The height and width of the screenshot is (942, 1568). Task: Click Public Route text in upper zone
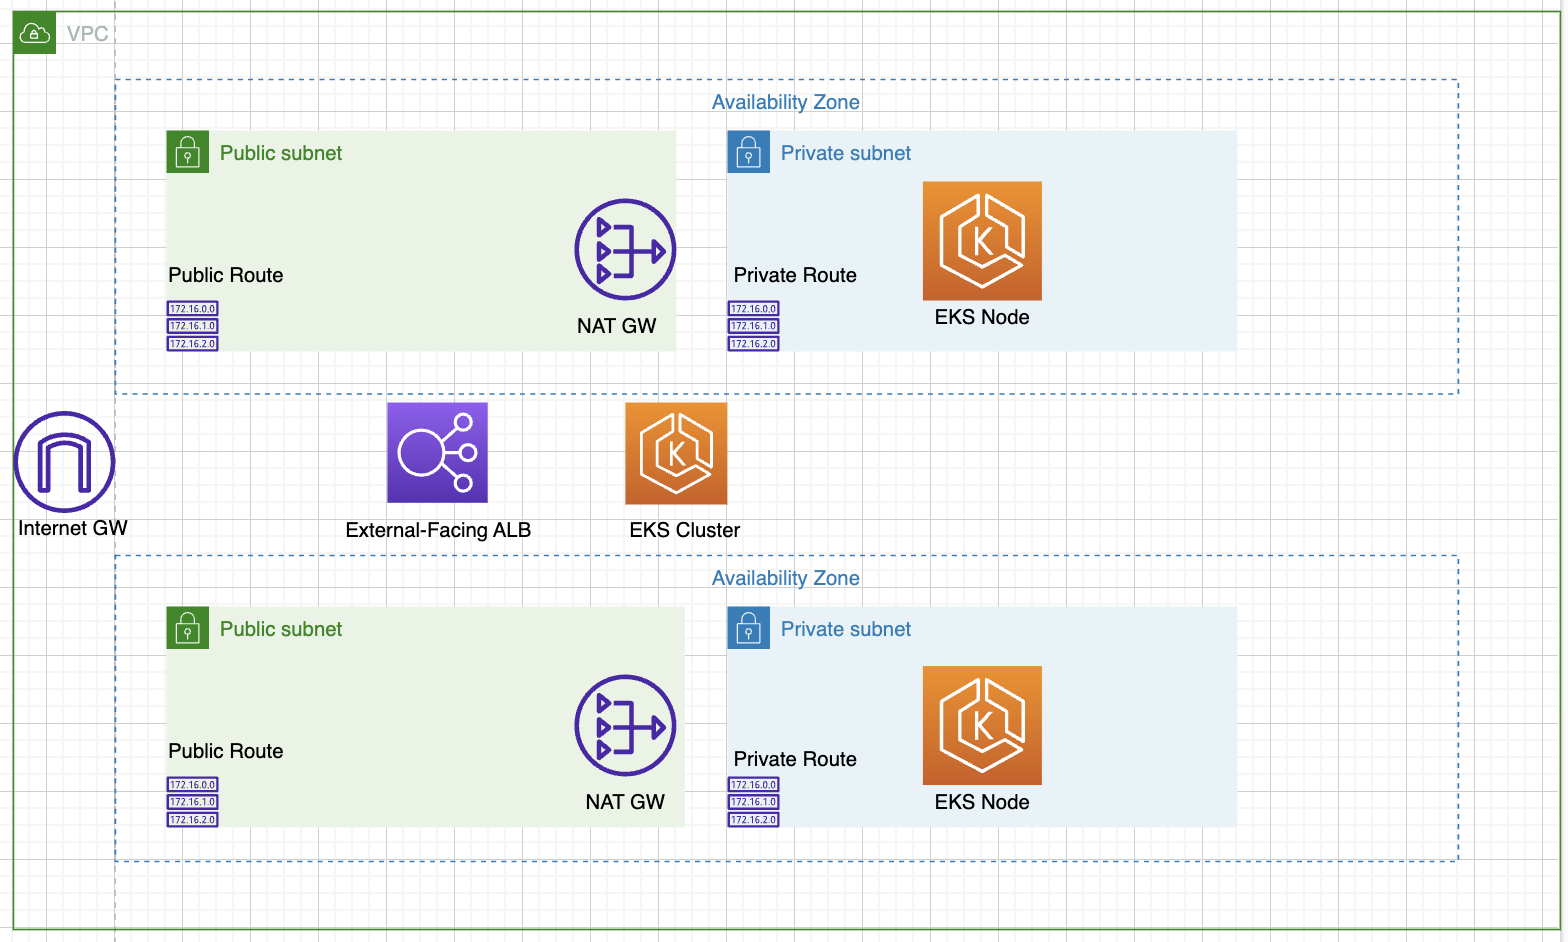pos(226,275)
